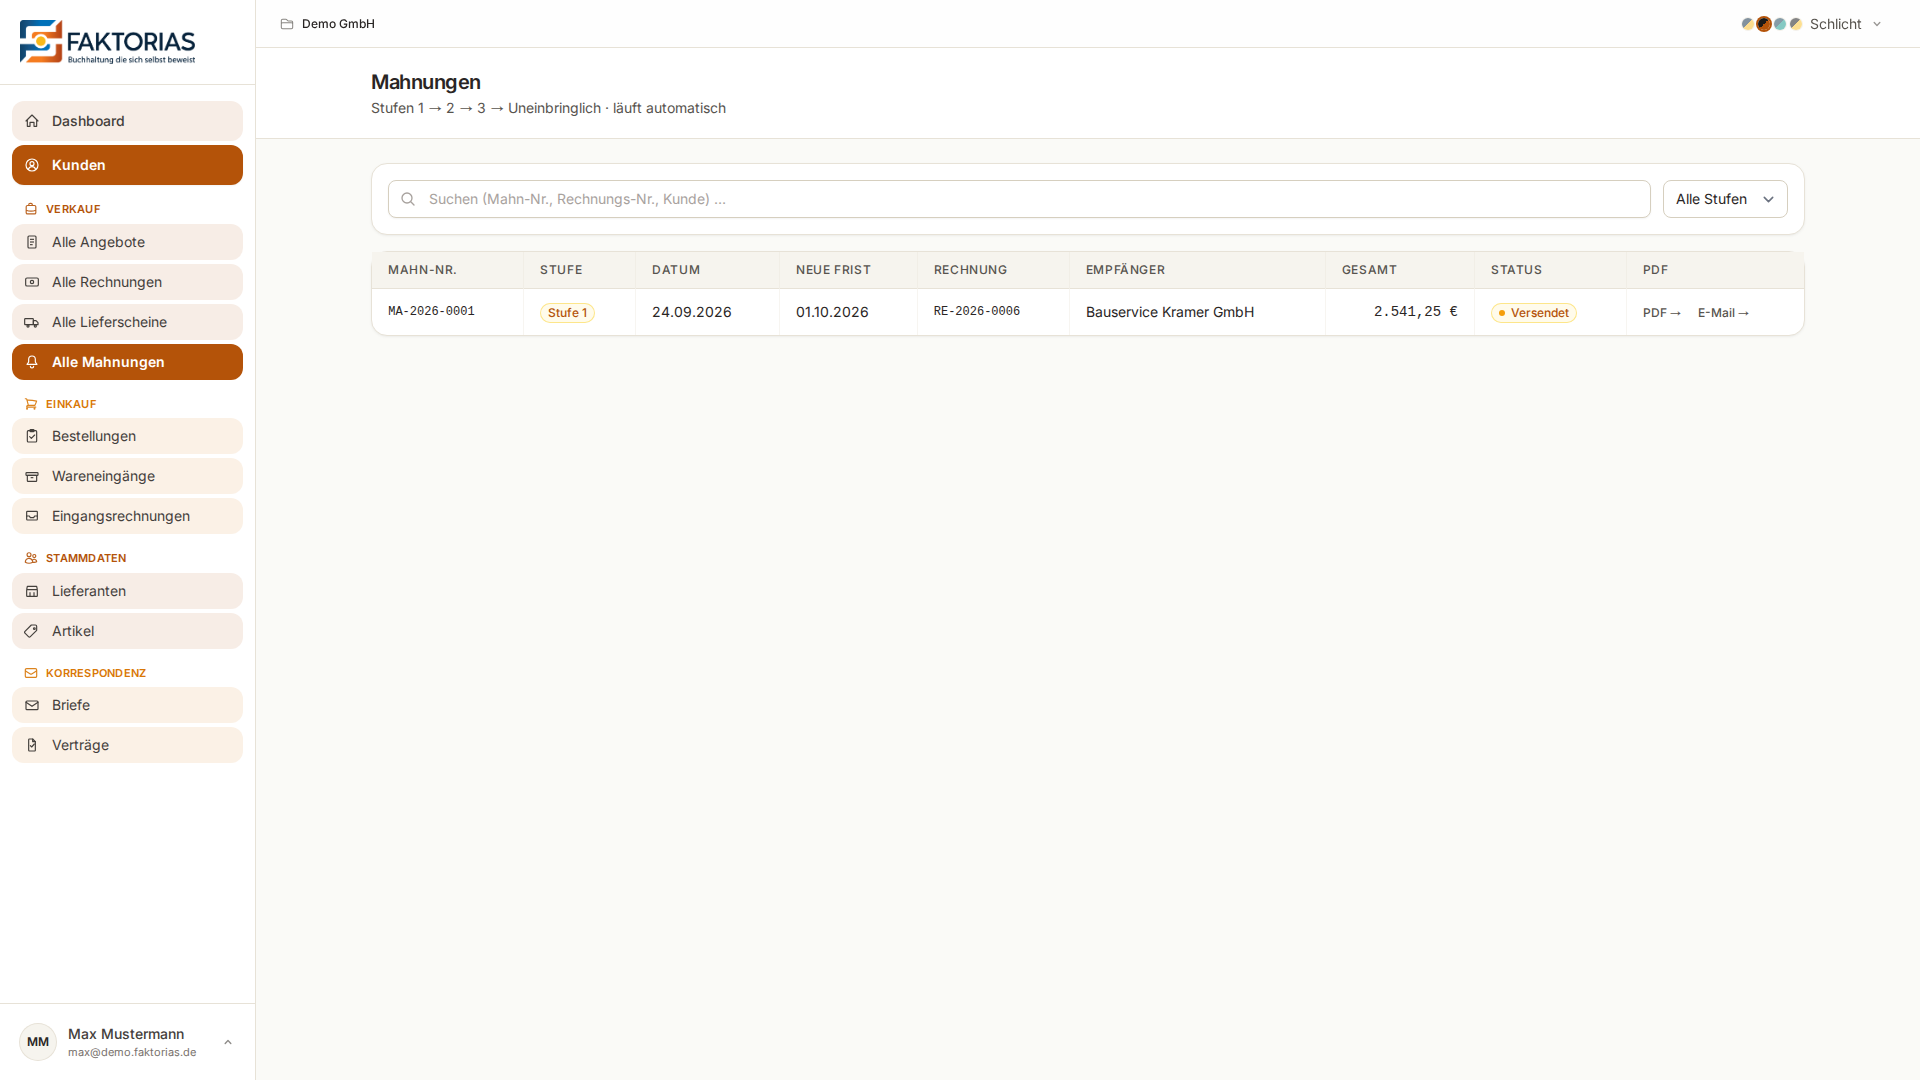The width and height of the screenshot is (1920, 1080).
Task: Click the Stufe 1 badge
Action: coord(567,313)
